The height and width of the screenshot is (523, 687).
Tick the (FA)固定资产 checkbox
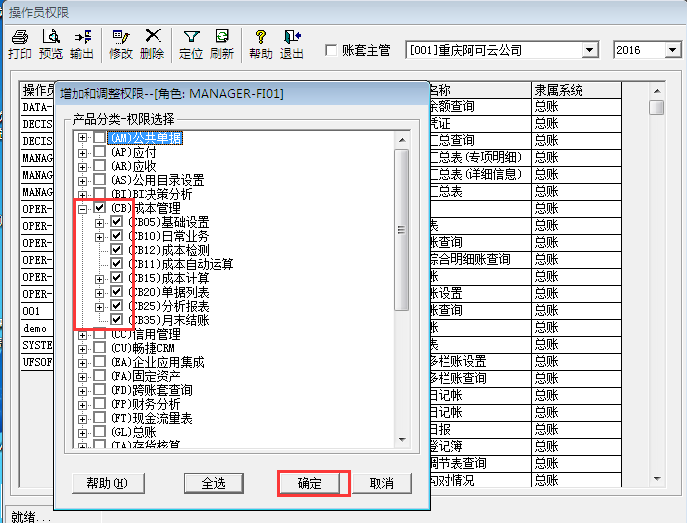[x=100, y=376]
